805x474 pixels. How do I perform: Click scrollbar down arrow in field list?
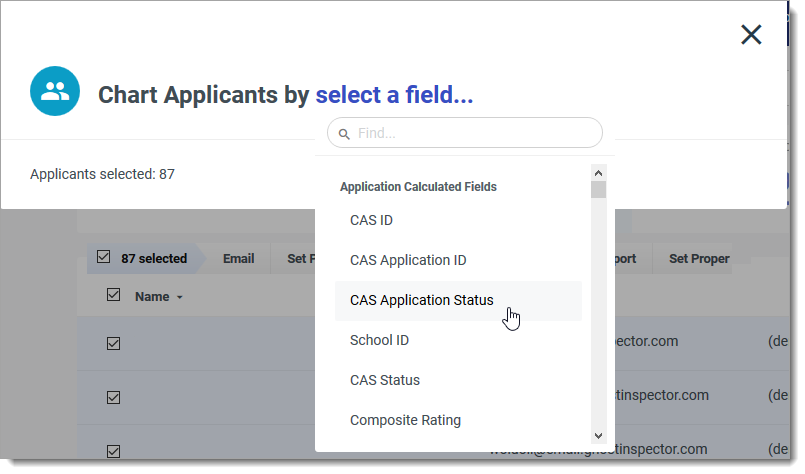(598, 436)
